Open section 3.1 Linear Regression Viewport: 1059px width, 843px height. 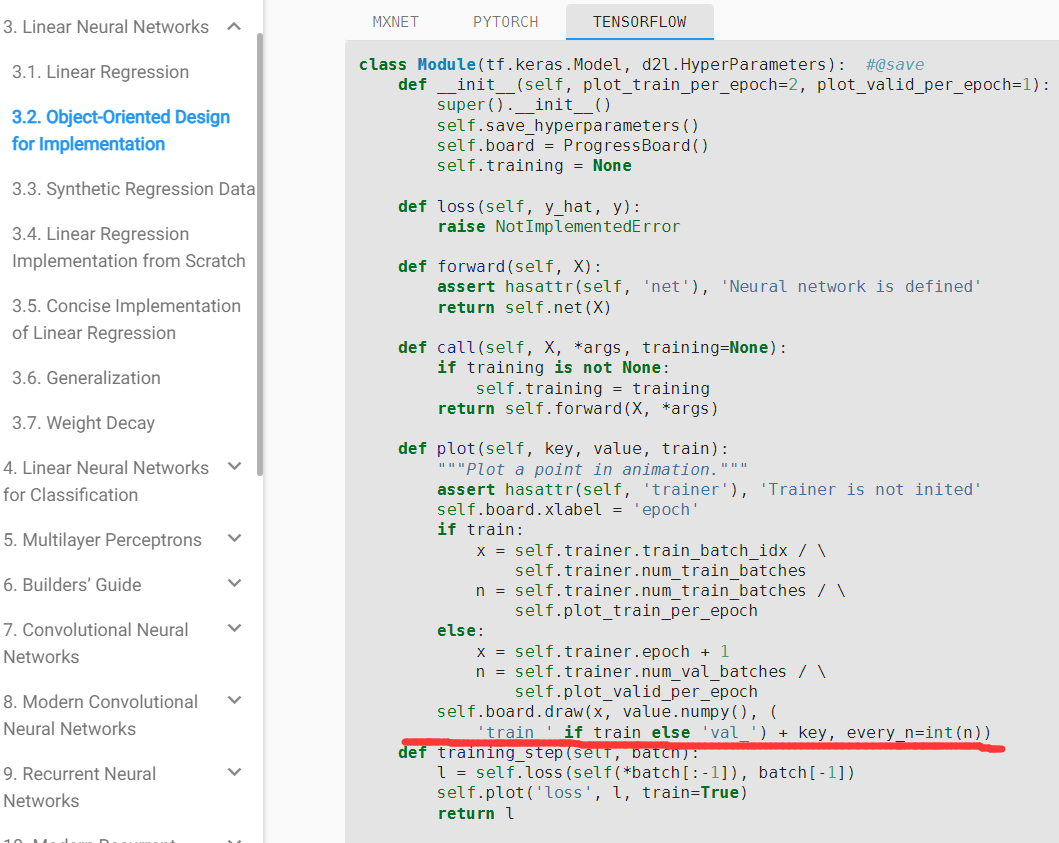pos(101,72)
